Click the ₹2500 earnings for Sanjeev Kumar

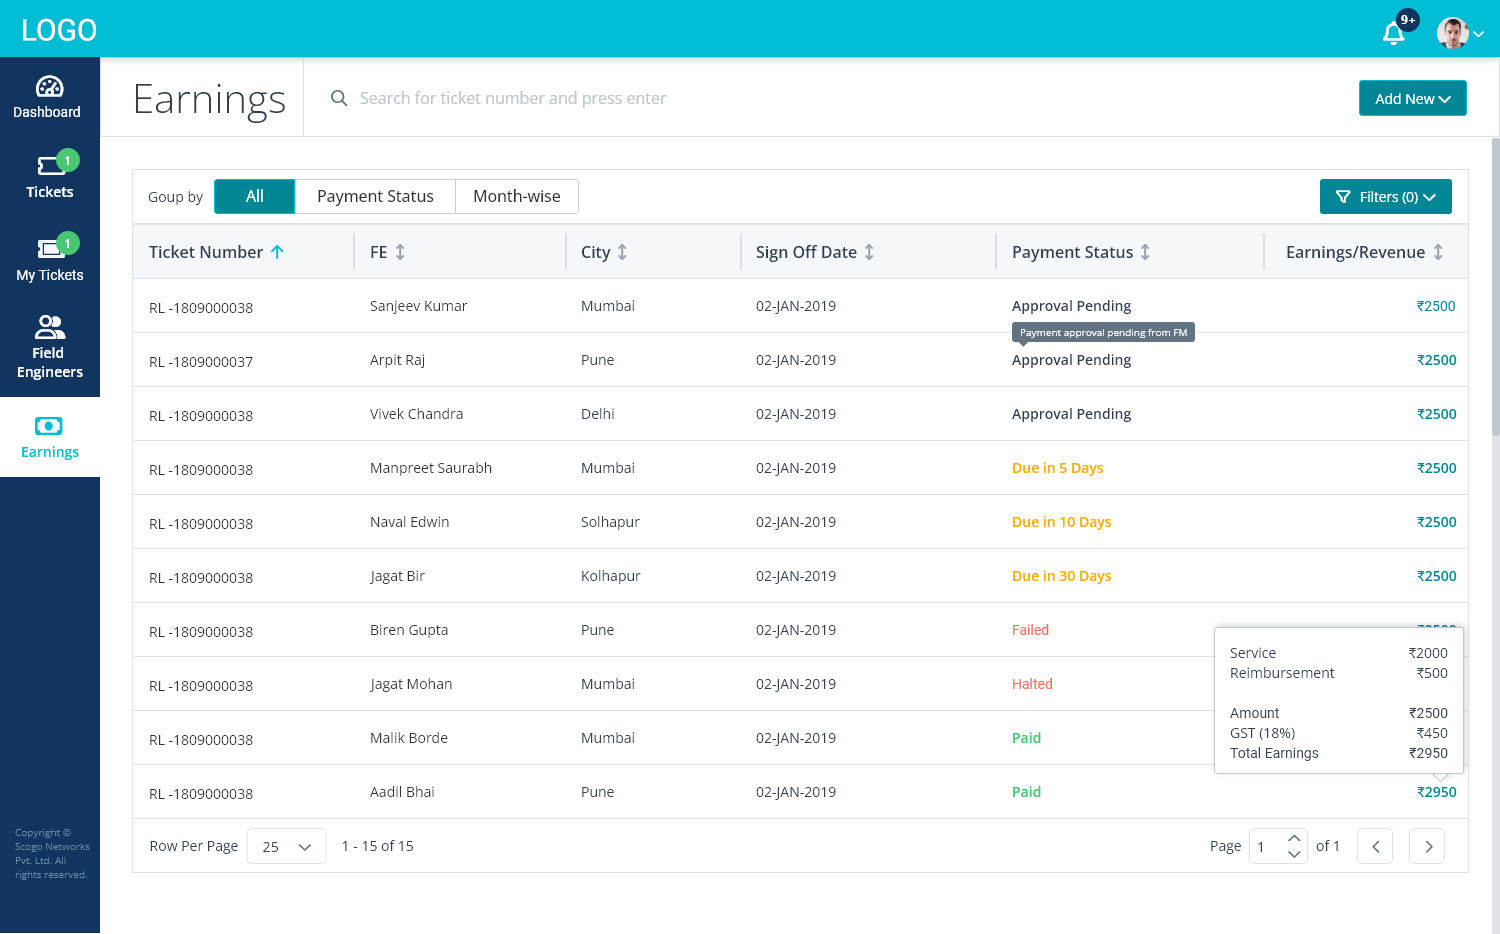tap(1435, 306)
